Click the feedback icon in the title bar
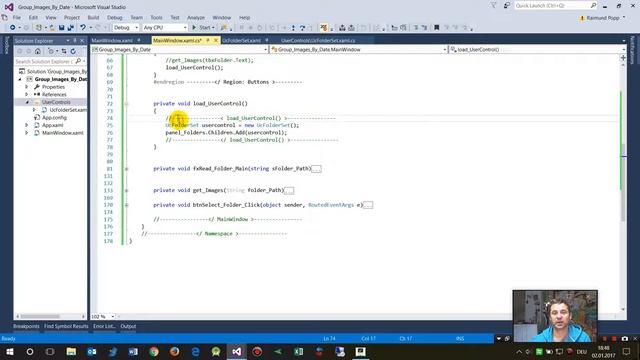640x360 pixels. point(507,5)
